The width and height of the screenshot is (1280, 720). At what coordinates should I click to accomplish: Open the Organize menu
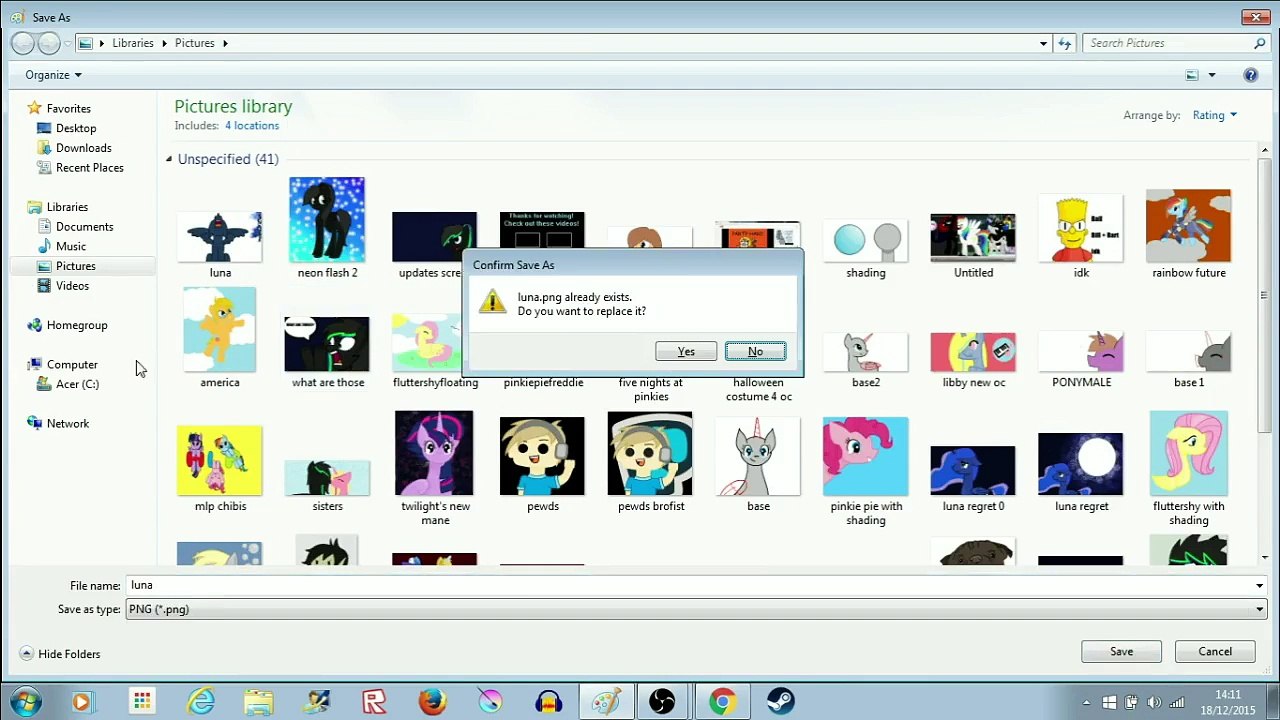54,75
